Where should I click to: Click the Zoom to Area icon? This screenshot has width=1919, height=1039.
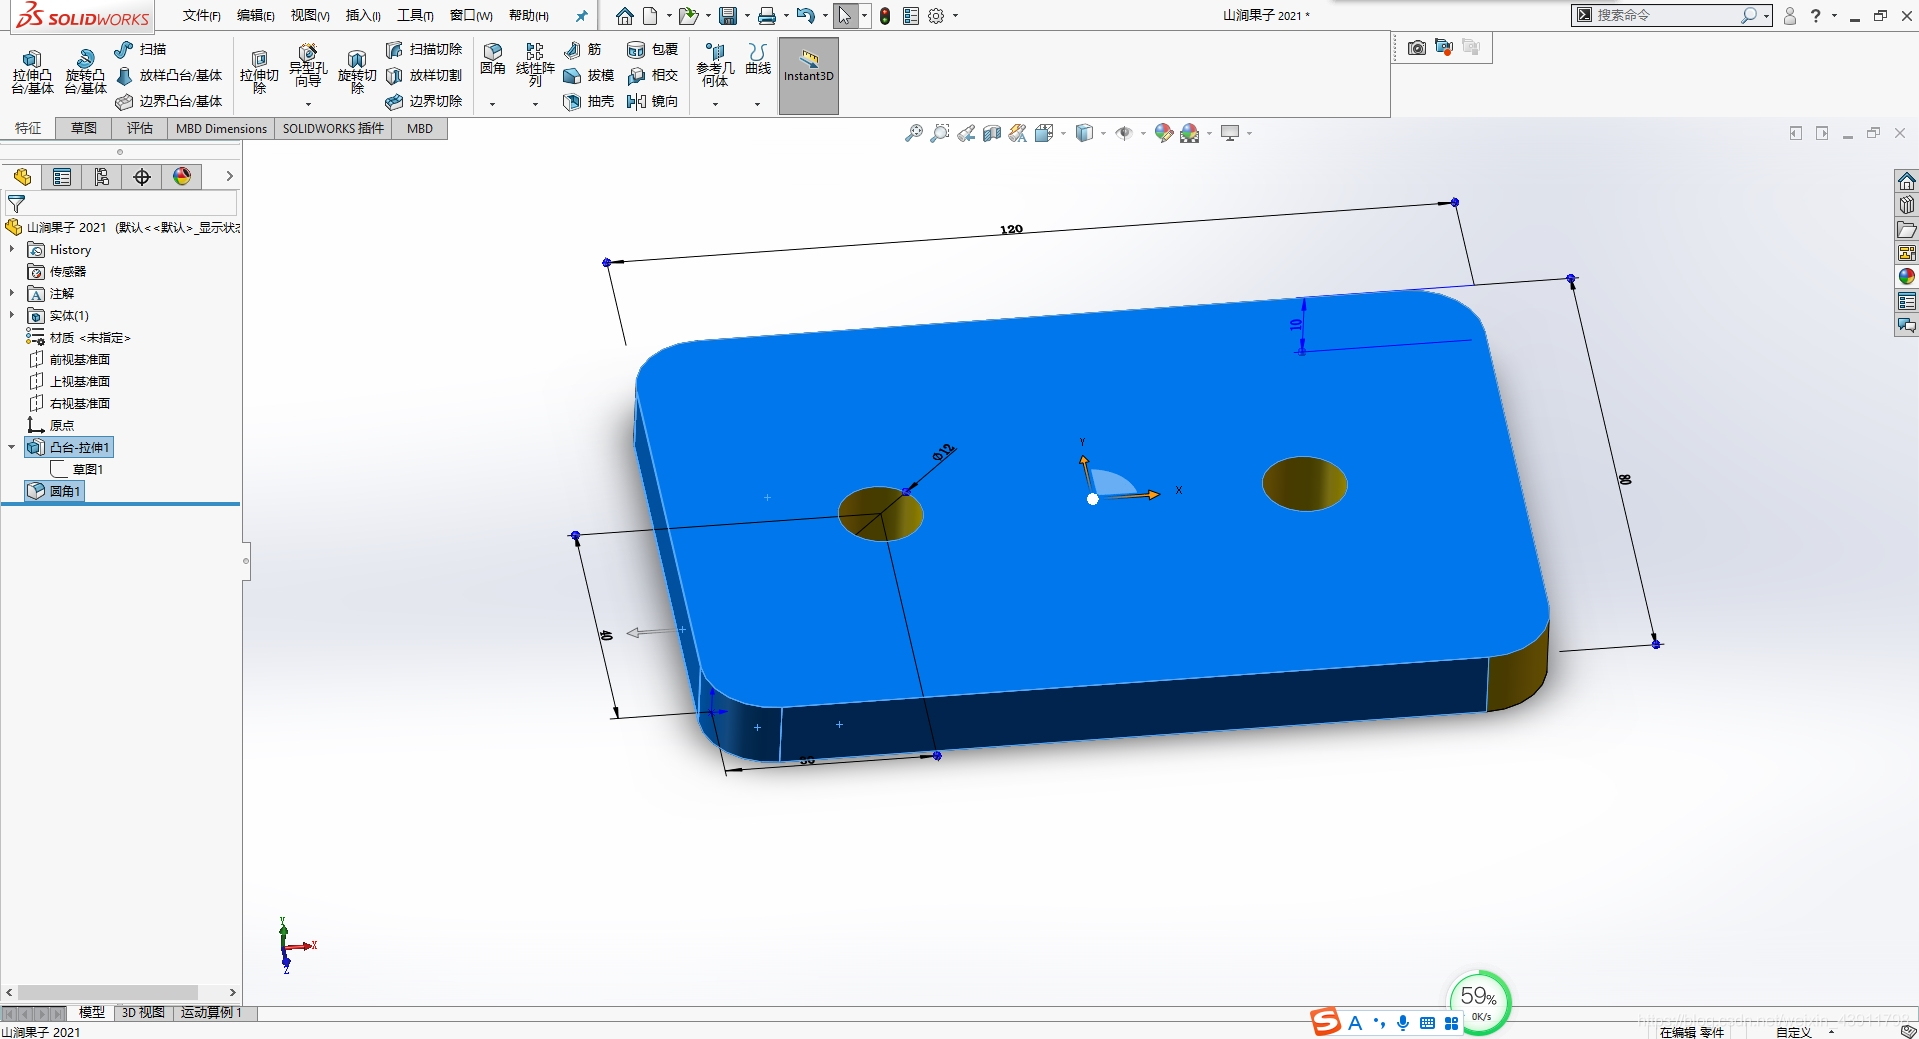[939, 133]
